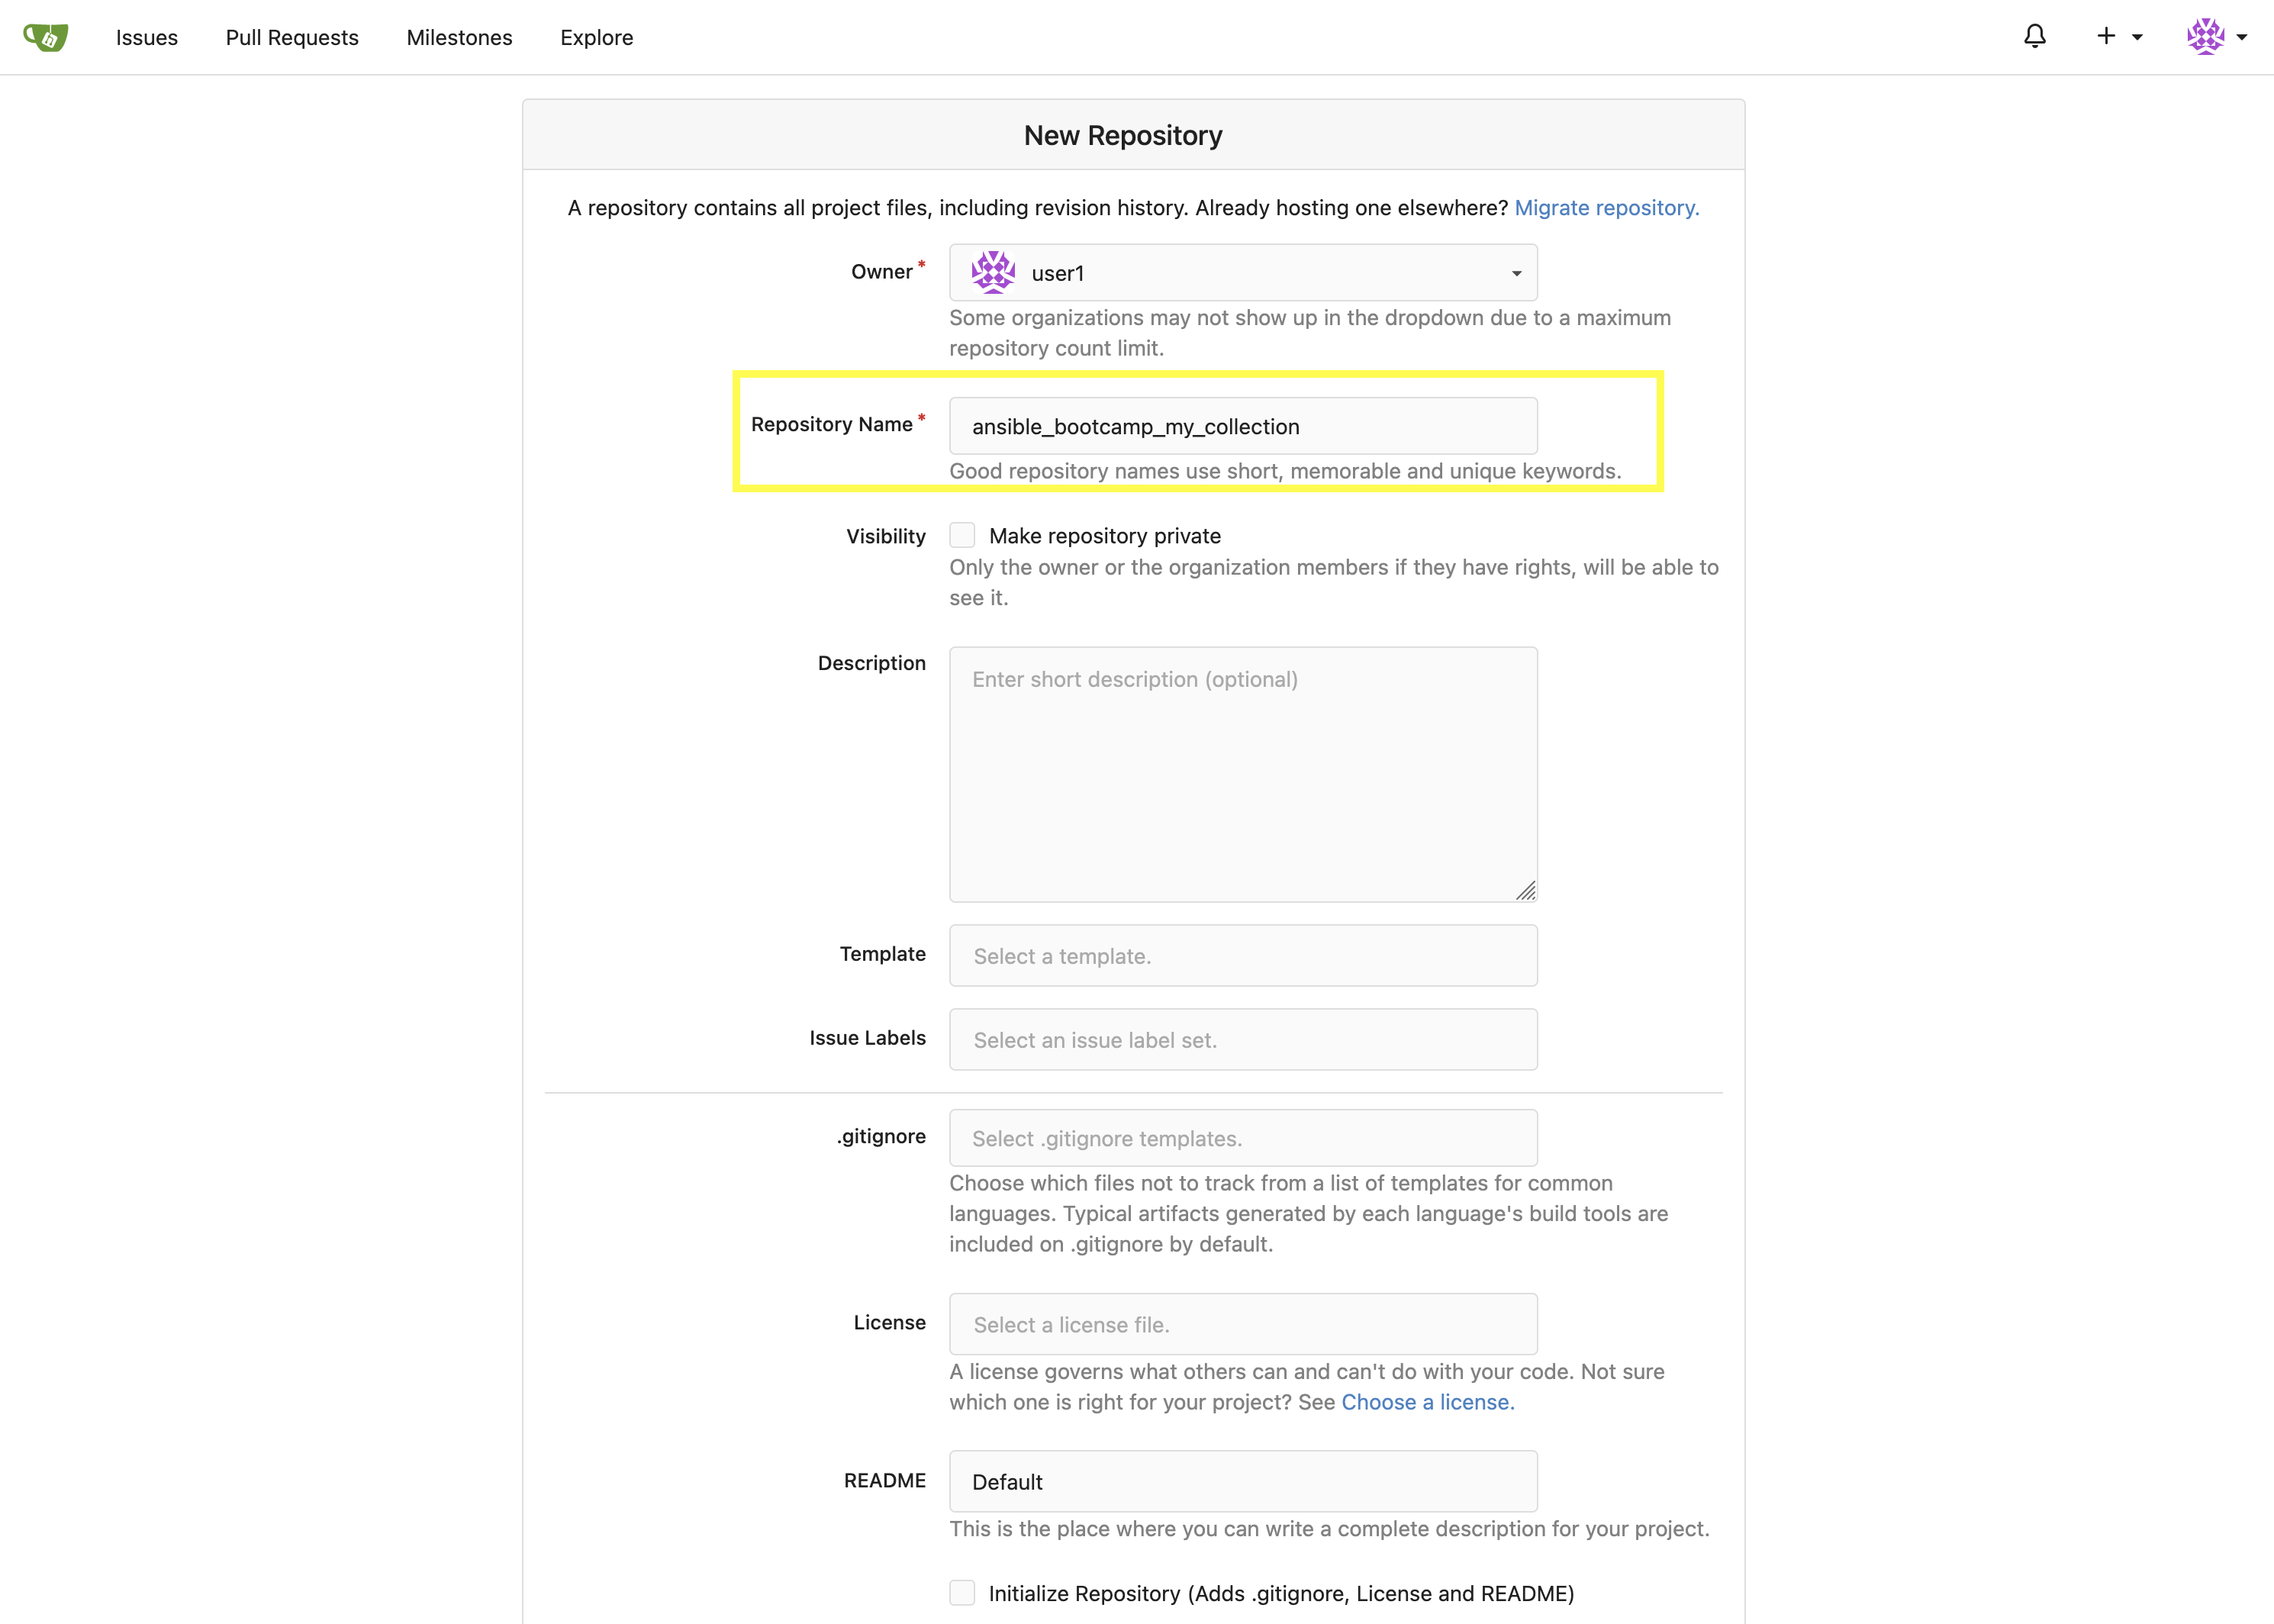Go to Pull Requests
Image resolution: width=2274 pixels, height=1624 pixels.
292,37
